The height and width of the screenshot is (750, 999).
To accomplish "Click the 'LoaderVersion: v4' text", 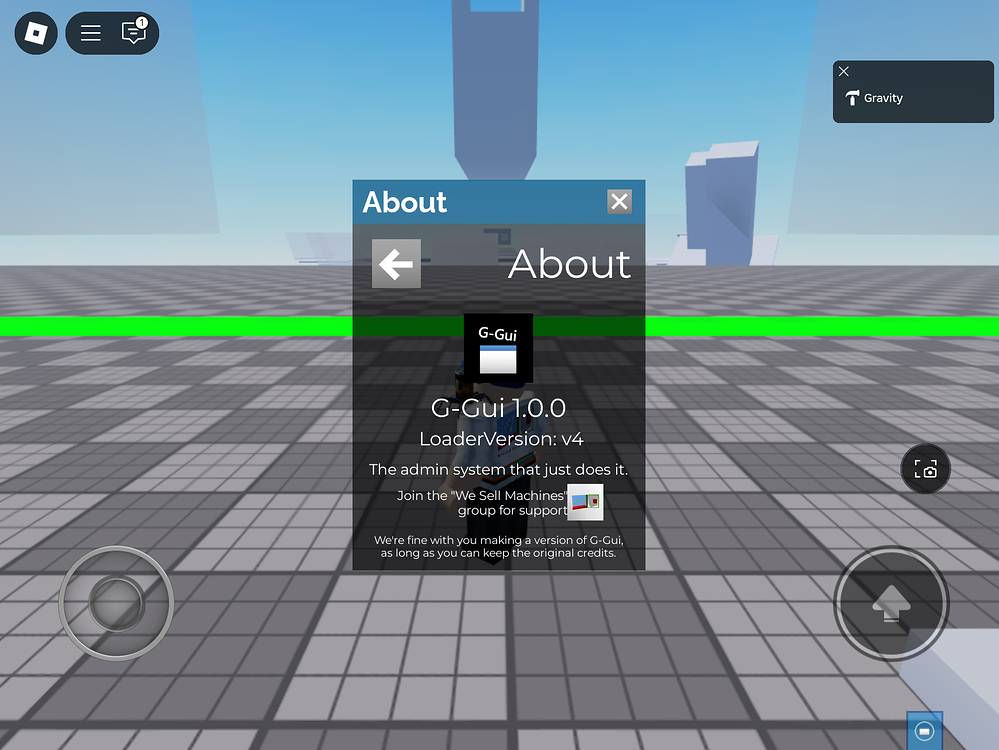I will [x=501, y=439].
